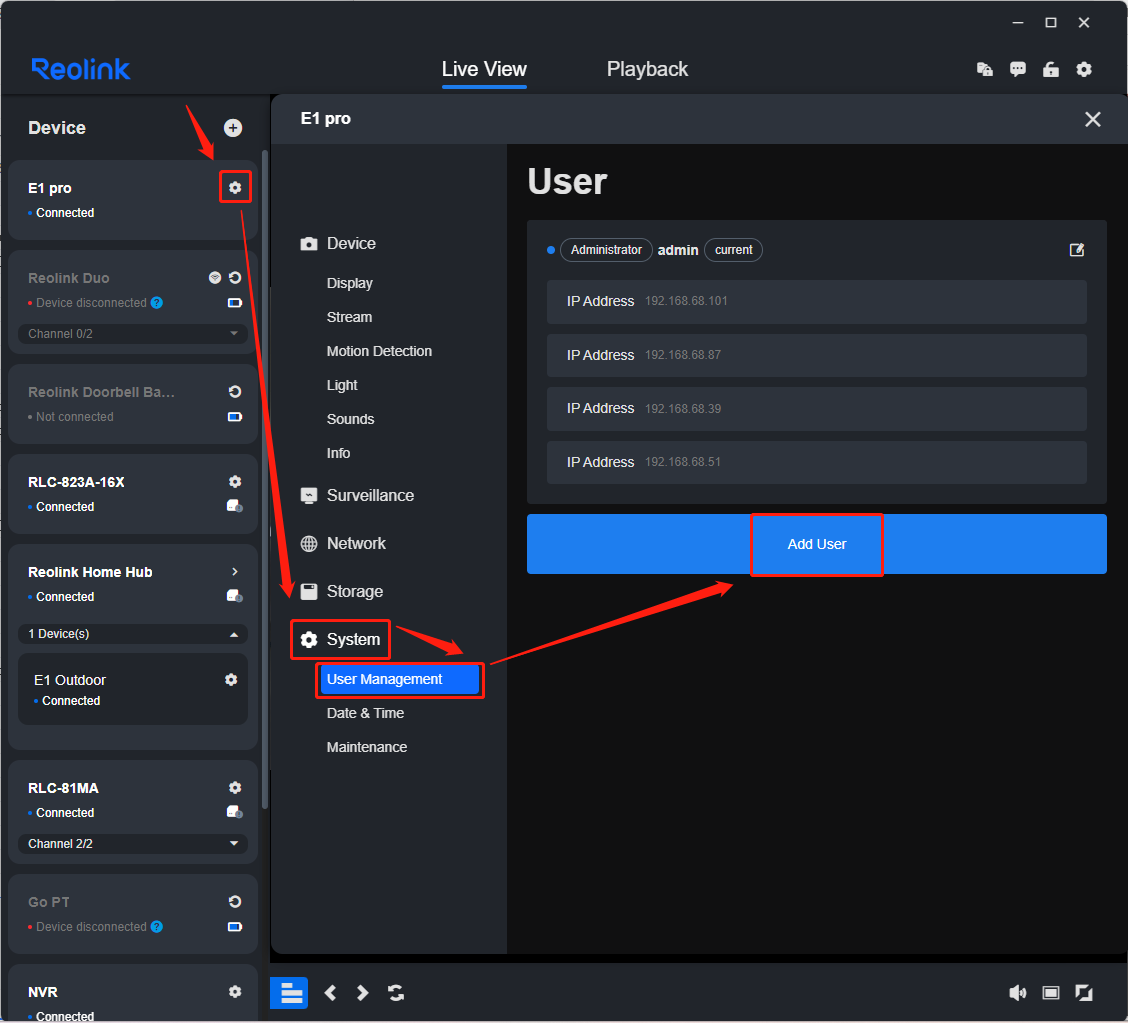Open Maintenance settings
The image size is (1128, 1023).
point(367,747)
